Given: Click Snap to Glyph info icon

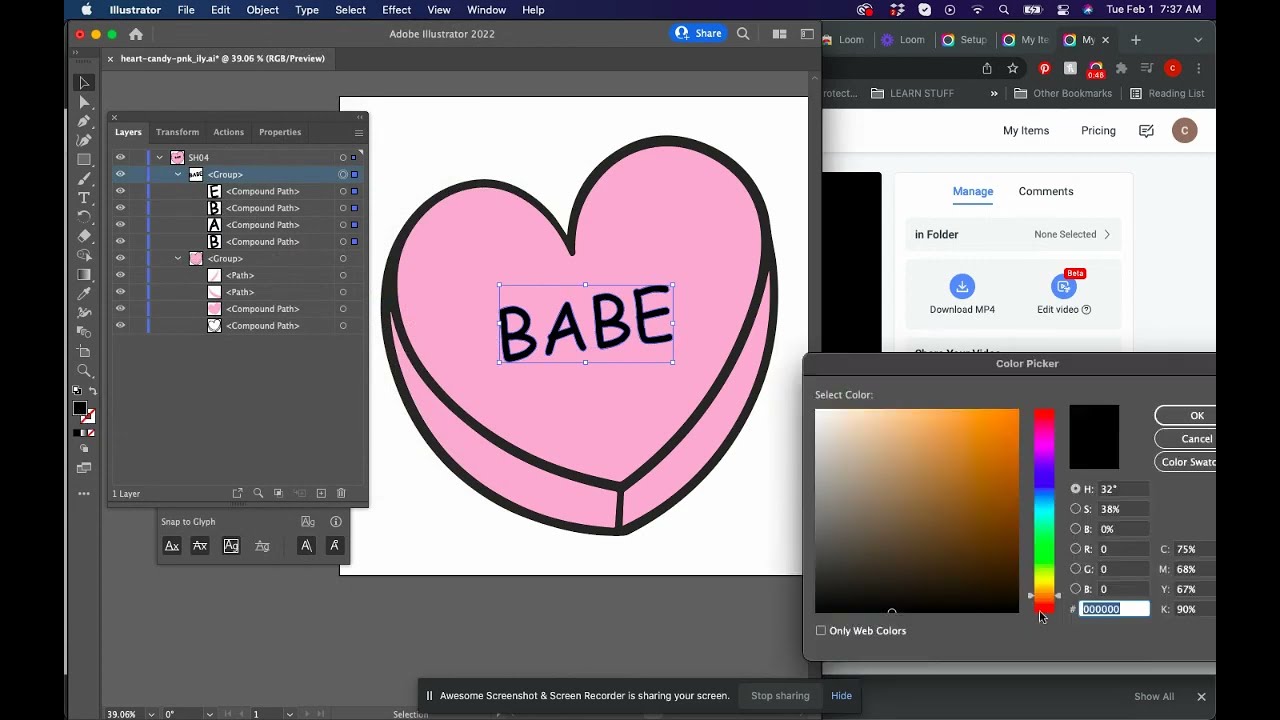Looking at the screenshot, I should [x=336, y=521].
